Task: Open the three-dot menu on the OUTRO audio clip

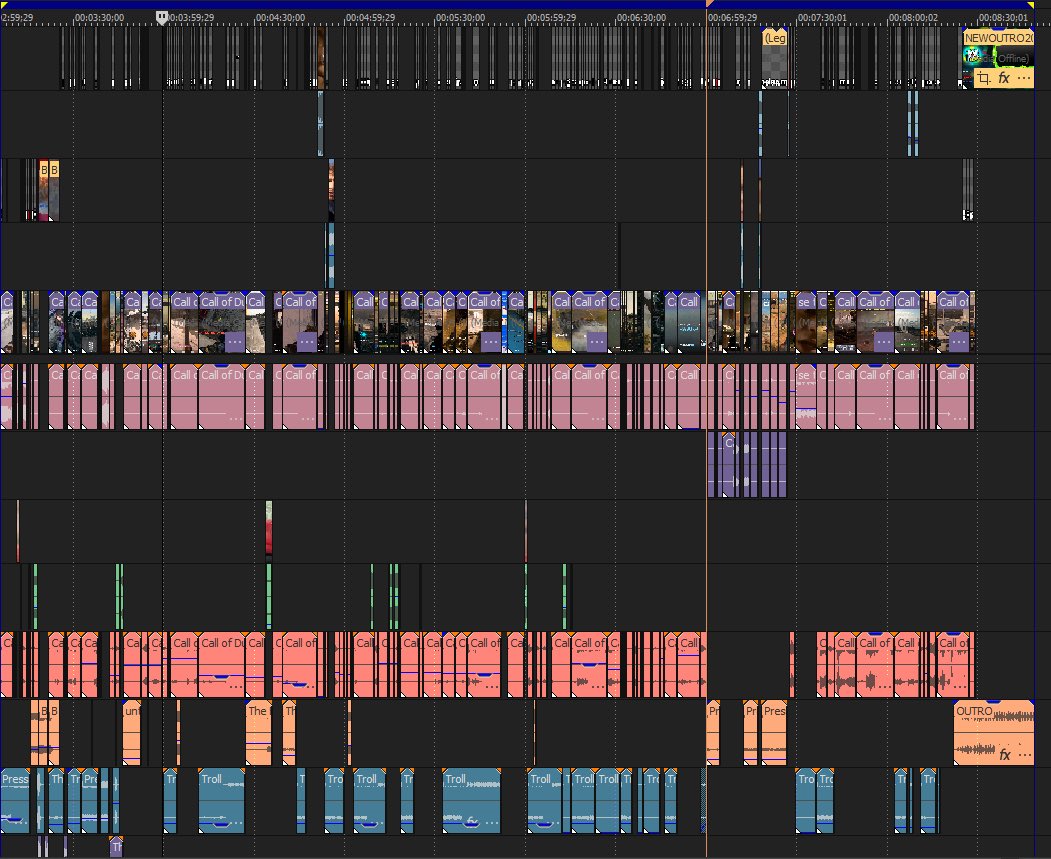Action: click(1024, 754)
